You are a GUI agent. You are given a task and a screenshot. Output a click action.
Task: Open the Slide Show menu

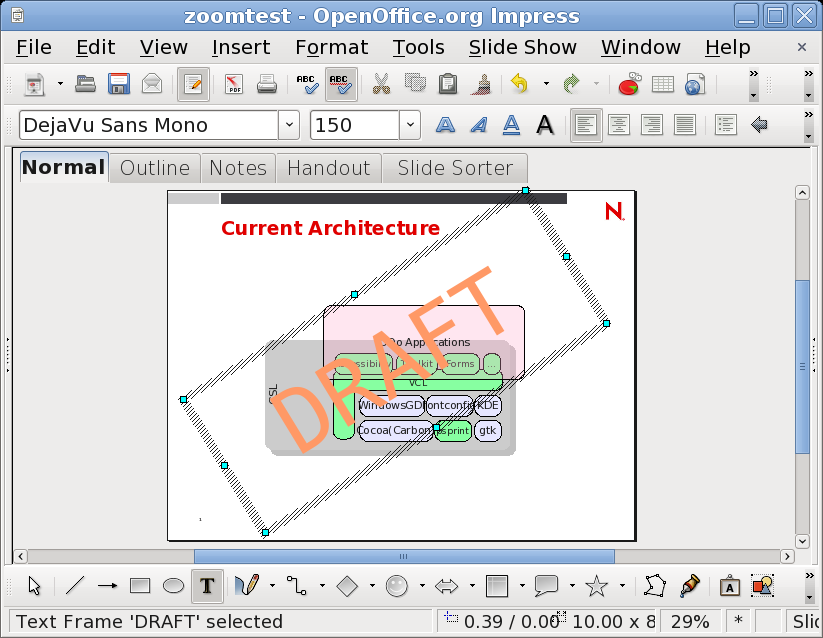click(x=522, y=47)
